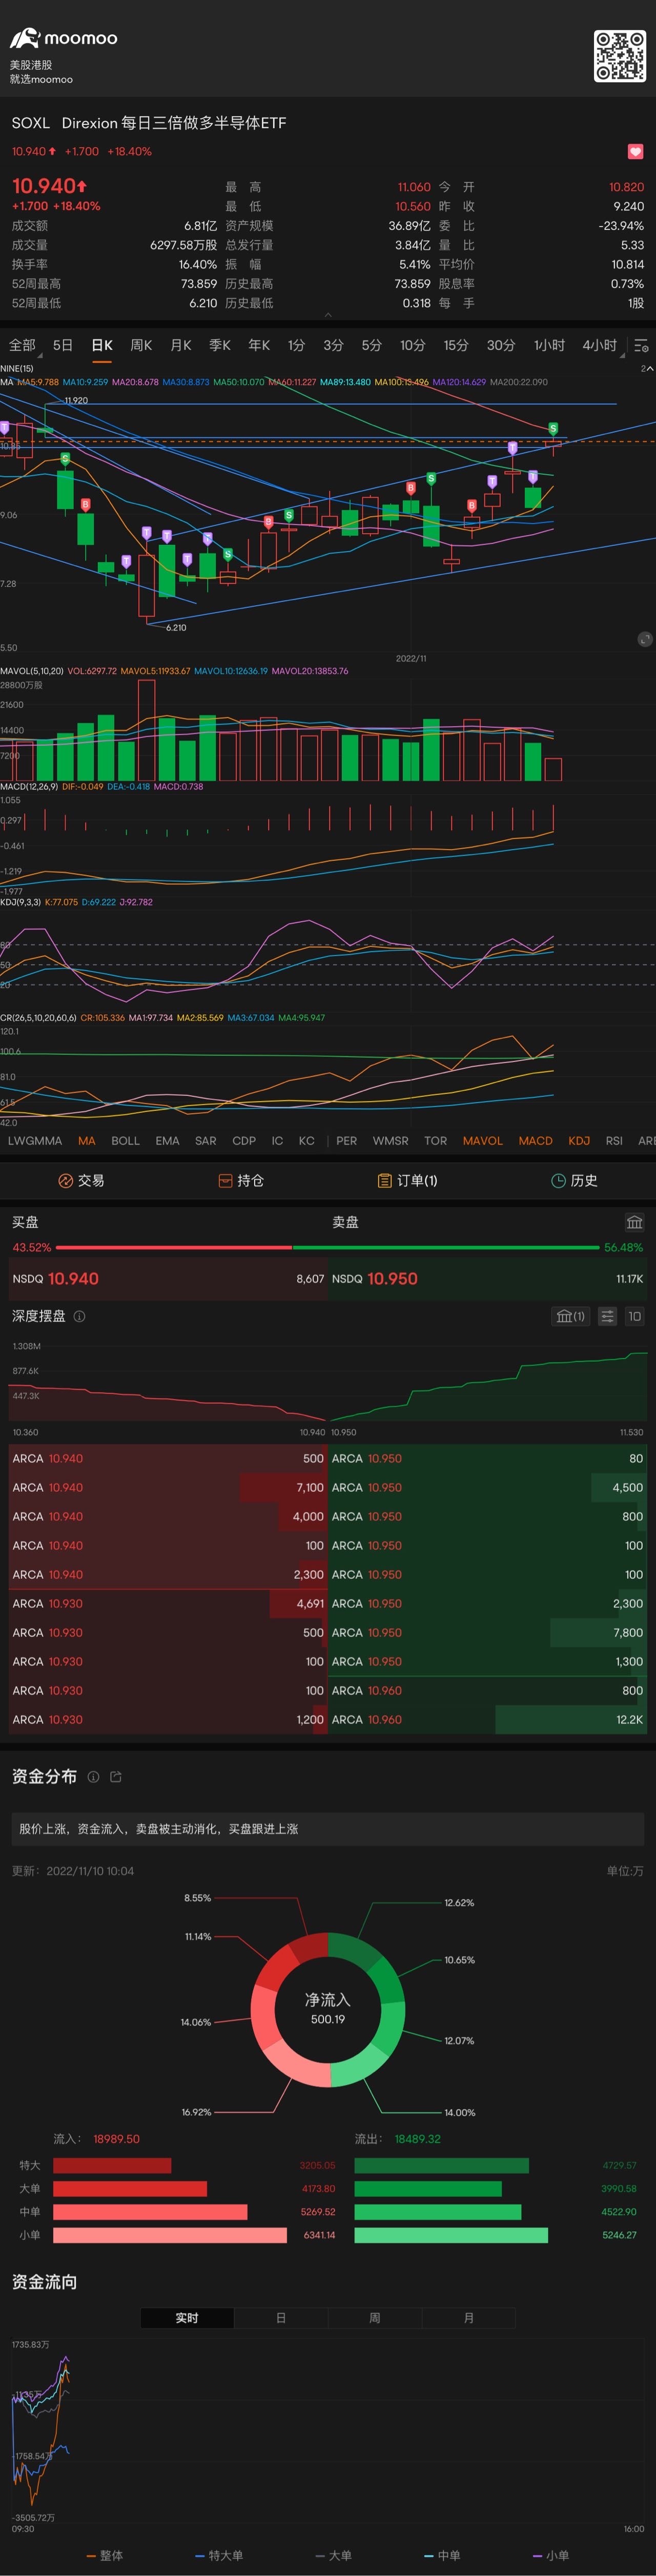Select the 1分 interval
This screenshot has width=656, height=2576.
pos(296,345)
